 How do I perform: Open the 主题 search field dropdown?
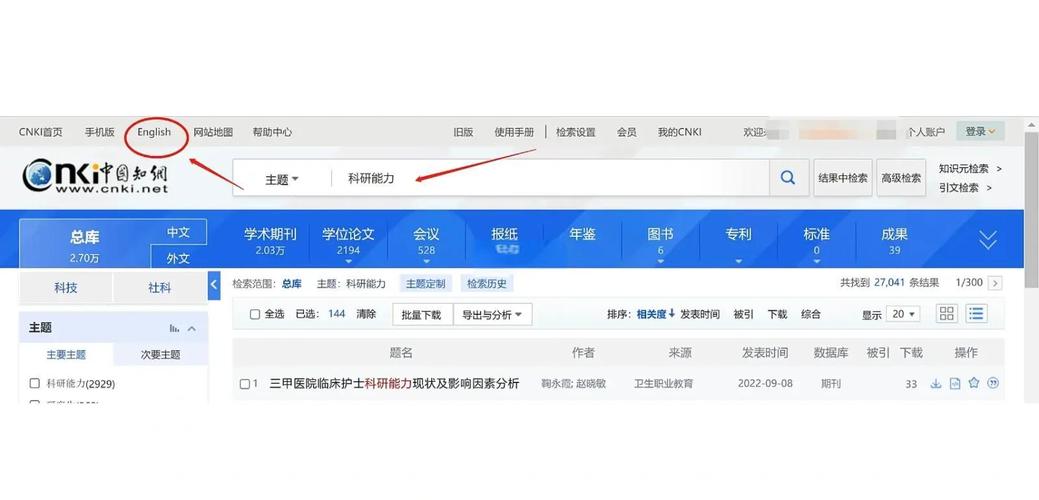[282, 179]
